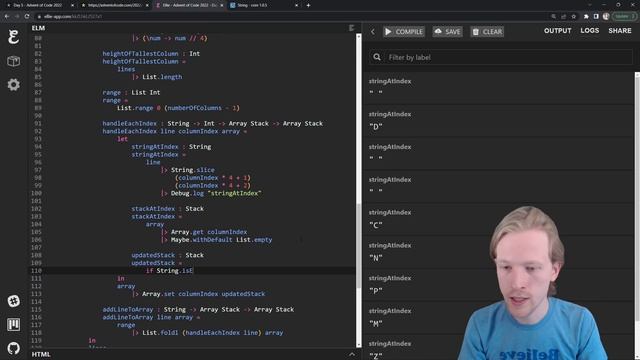This screenshot has height=360, width=640.
Task: Click the zoom magnifier icon in address bar
Action: point(553,16)
